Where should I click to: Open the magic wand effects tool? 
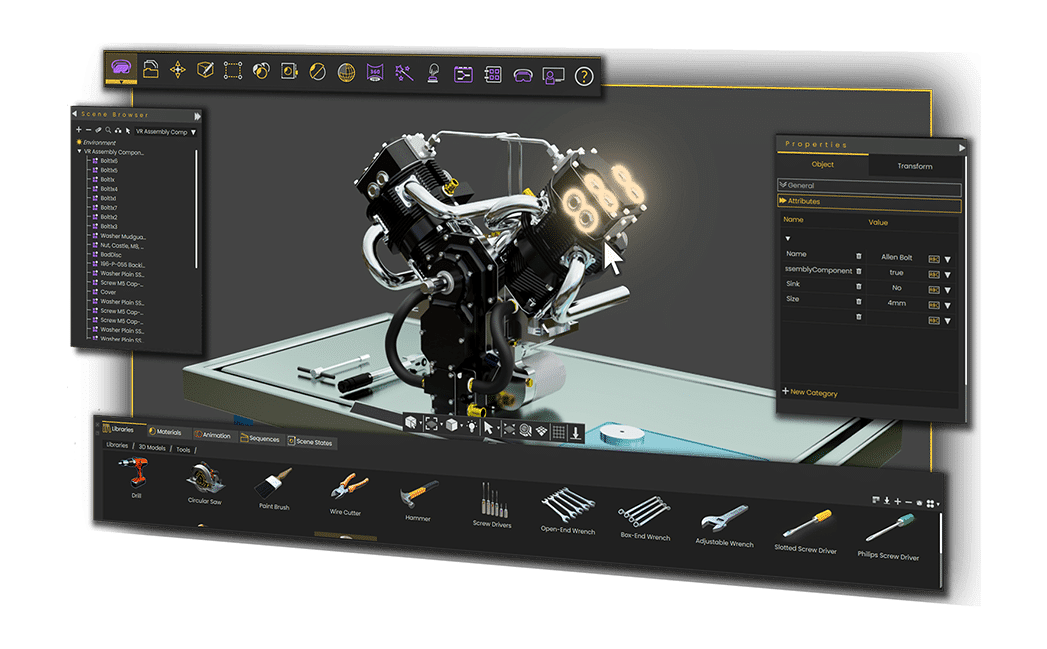404,72
